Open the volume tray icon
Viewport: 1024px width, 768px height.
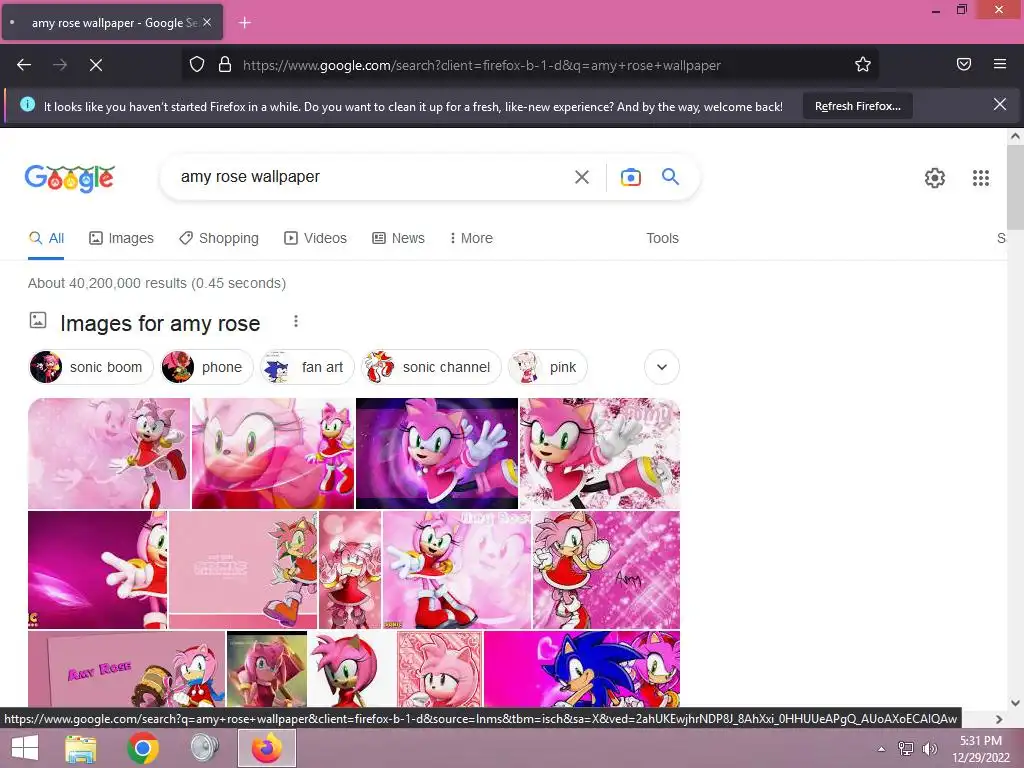[x=929, y=749]
